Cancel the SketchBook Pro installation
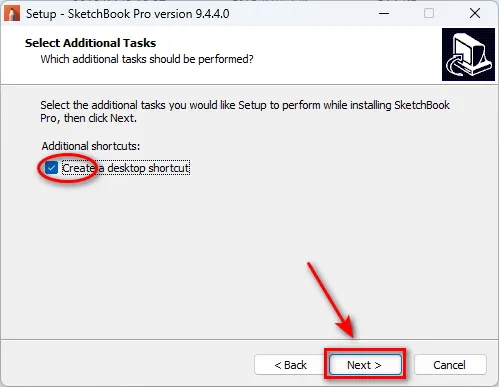The height and width of the screenshot is (387, 499). [450, 365]
